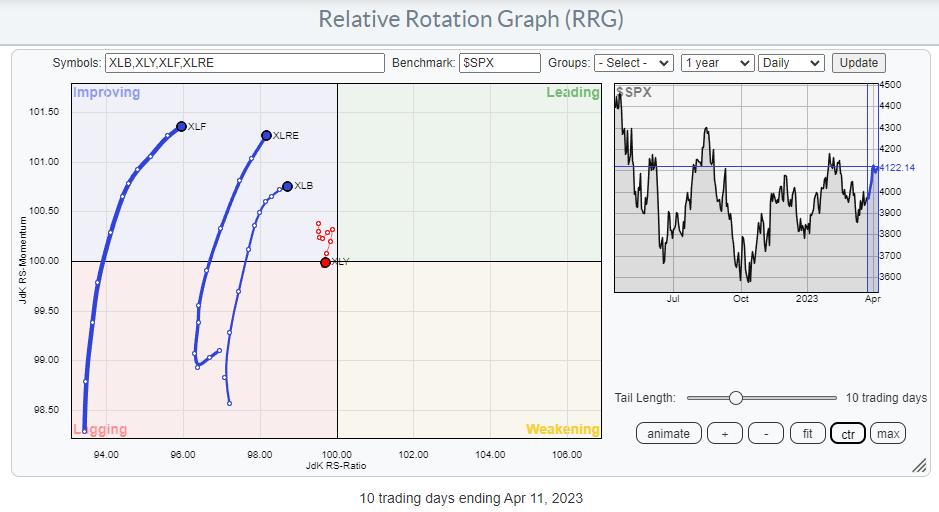Click the resize grip at panel corner
Screen dimensions: 939x512
tap(918, 466)
